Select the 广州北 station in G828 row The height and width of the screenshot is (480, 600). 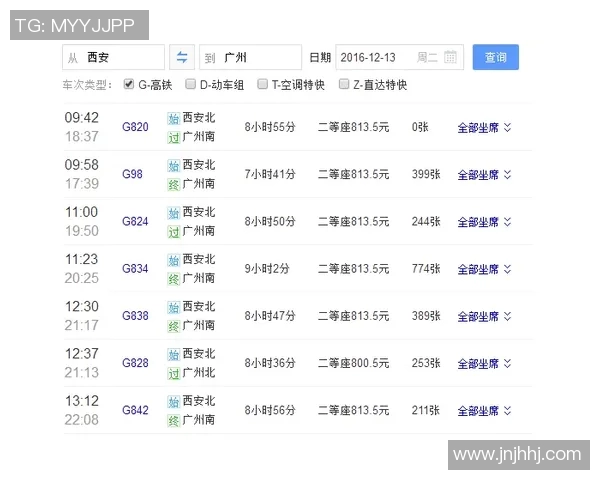coord(199,373)
